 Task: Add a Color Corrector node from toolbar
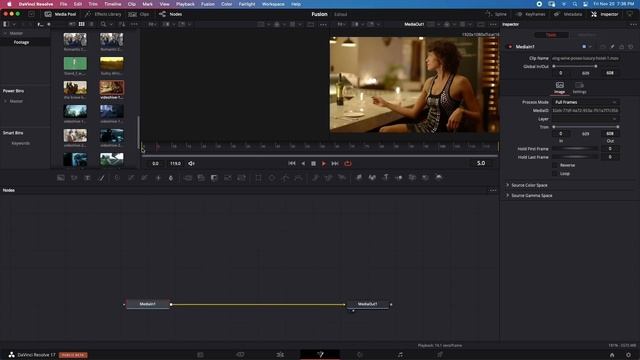(117, 178)
